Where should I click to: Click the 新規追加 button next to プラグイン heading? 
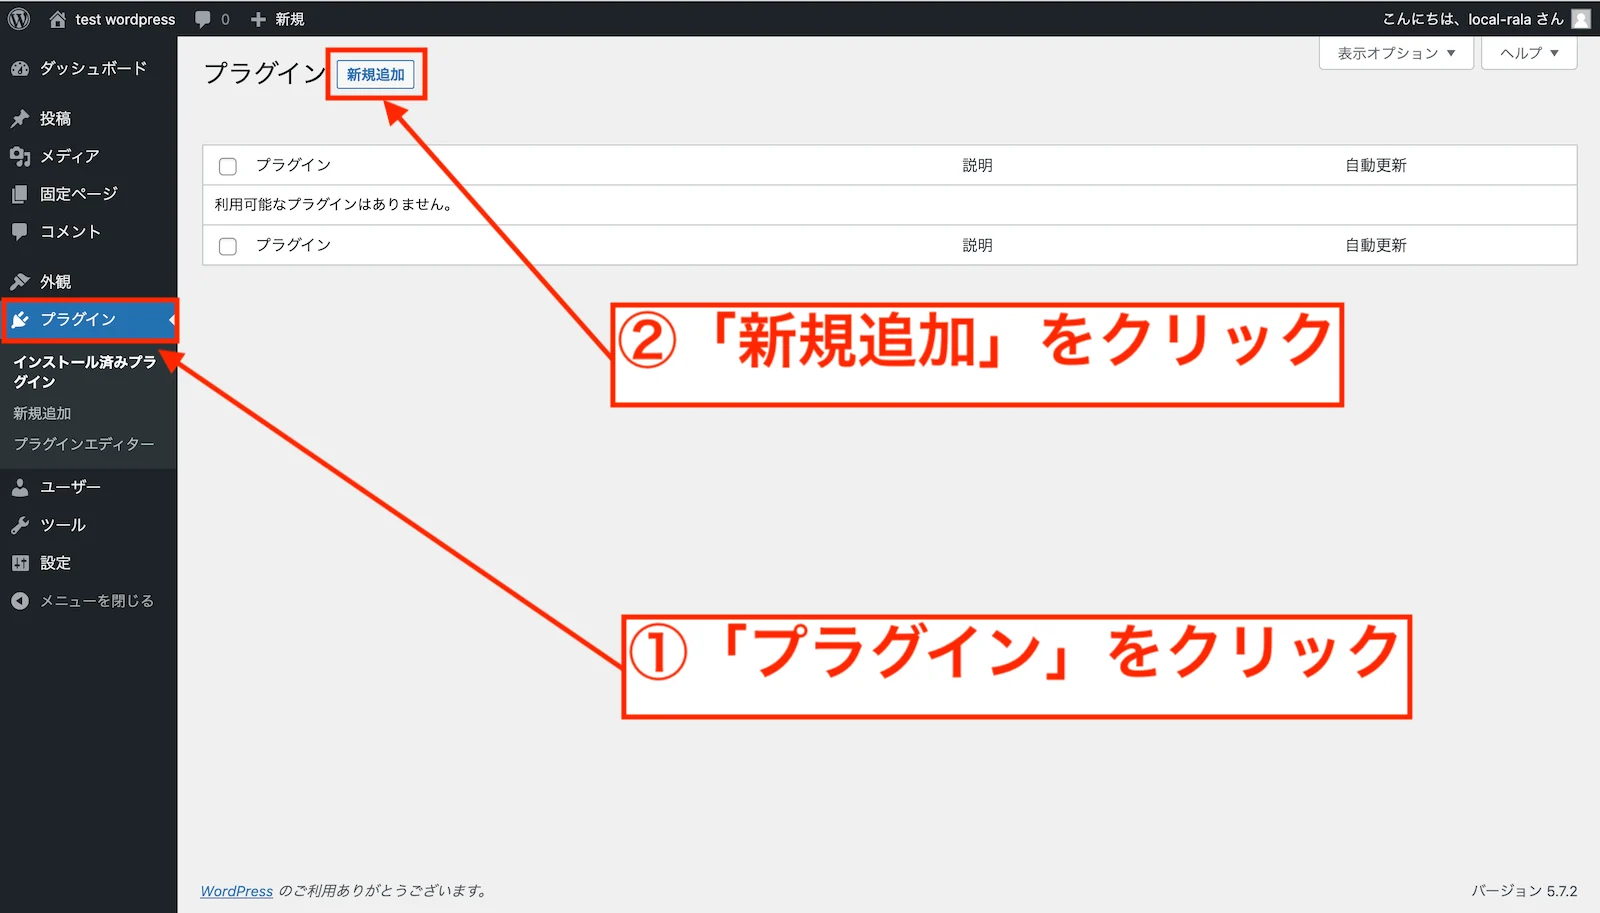pos(376,73)
